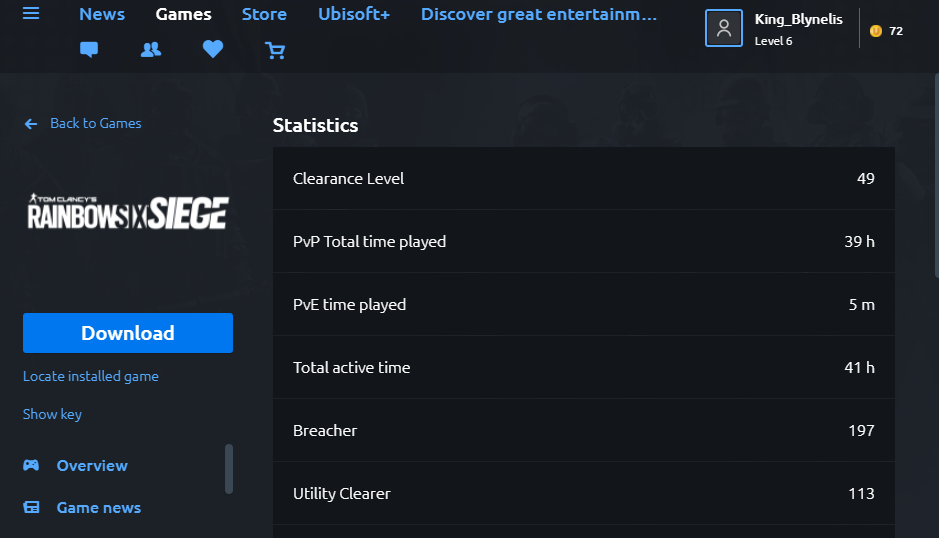
Task: Open the wishlist heart icon
Action: (212, 49)
